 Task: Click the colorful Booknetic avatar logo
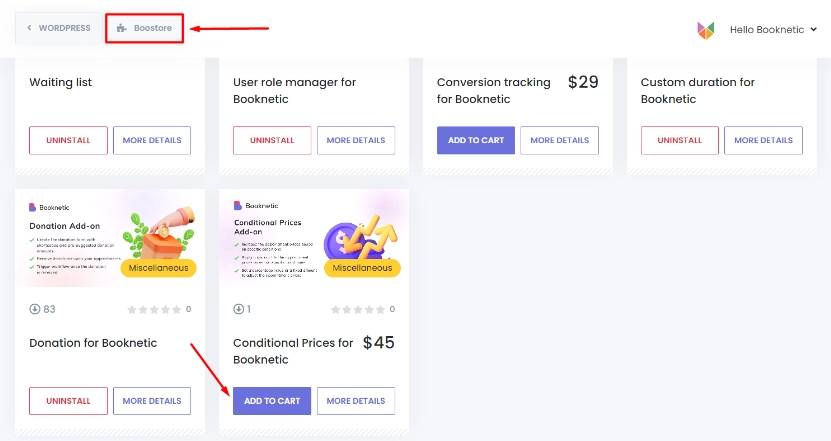click(x=705, y=30)
